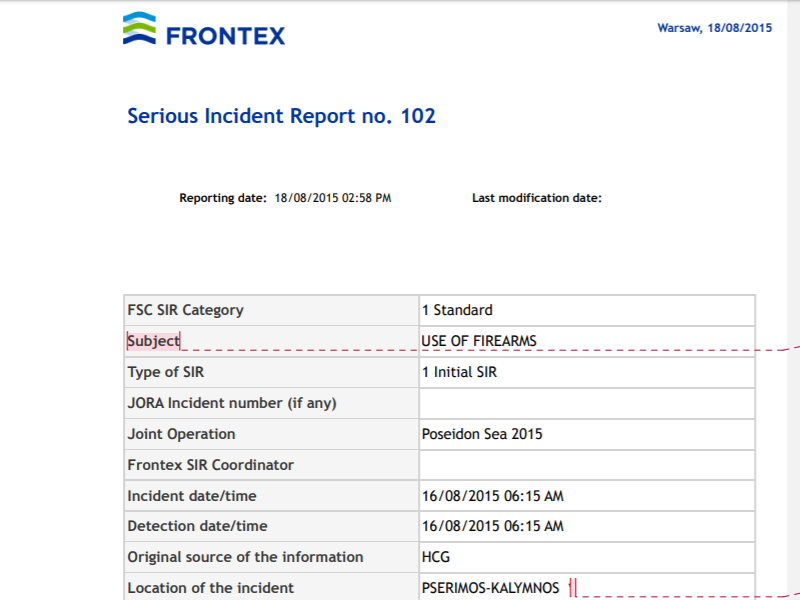
Task: Click the Last modification date label
Action: pyautogui.click(x=537, y=198)
